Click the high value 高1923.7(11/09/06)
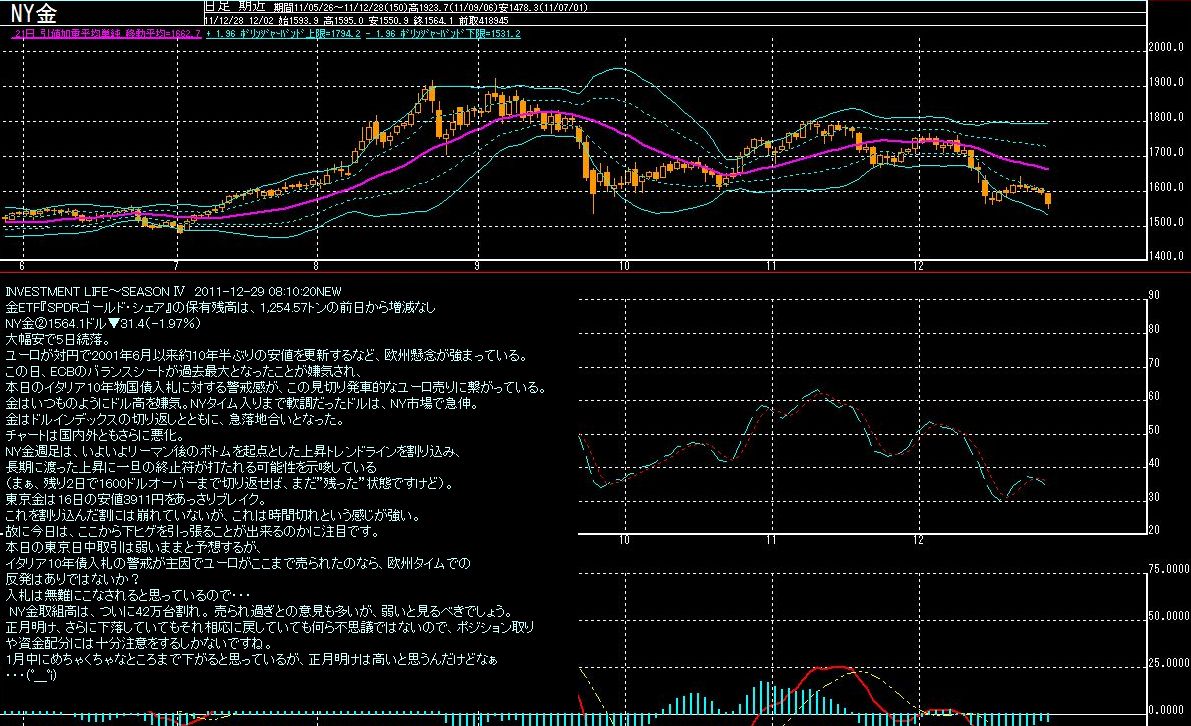 (x=453, y=8)
